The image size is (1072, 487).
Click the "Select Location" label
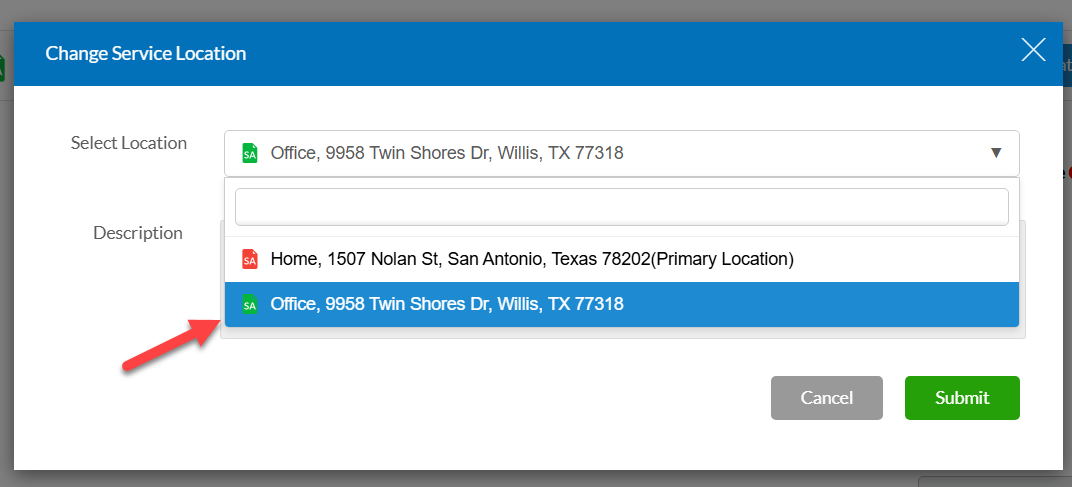(129, 143)
